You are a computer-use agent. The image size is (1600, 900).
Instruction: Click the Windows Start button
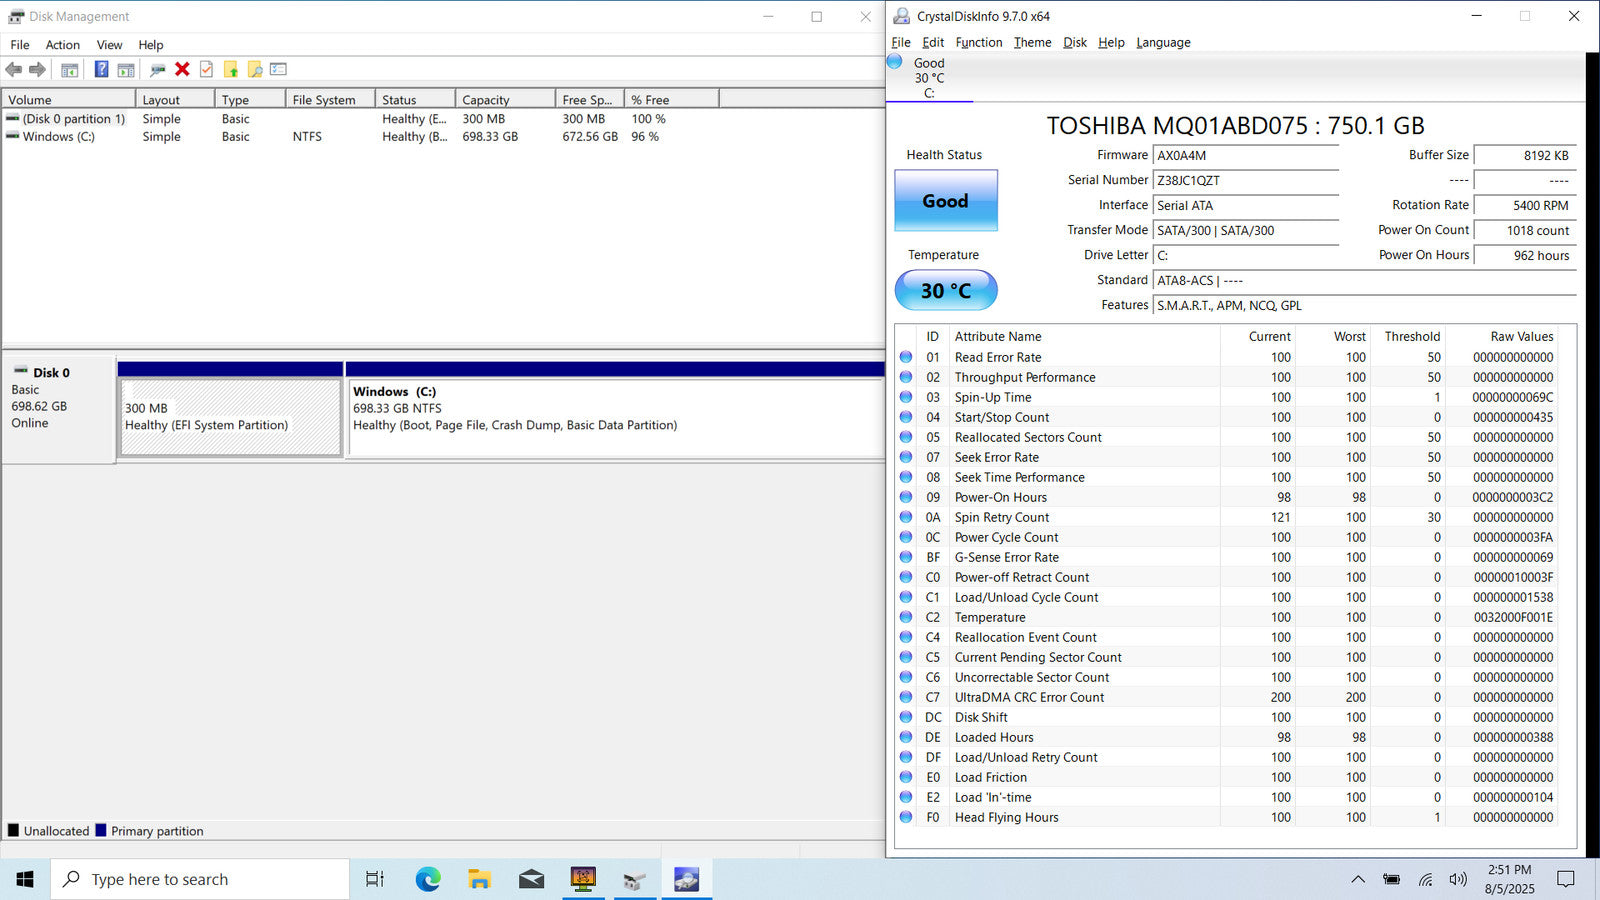point(25,879)
